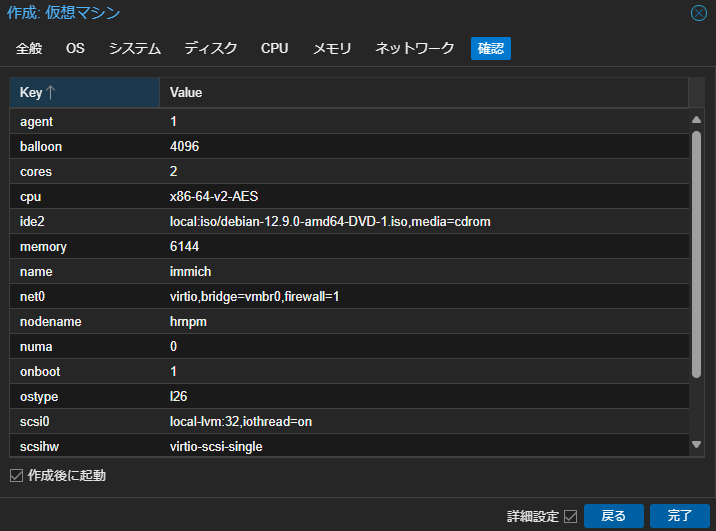Select the 確認 tab
The image size is (716, 531).
tap(491, 48)
